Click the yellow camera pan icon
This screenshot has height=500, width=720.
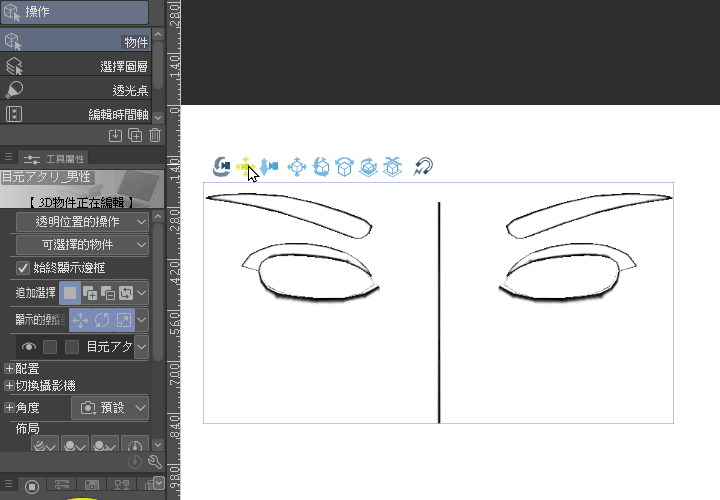pos(245,166)
